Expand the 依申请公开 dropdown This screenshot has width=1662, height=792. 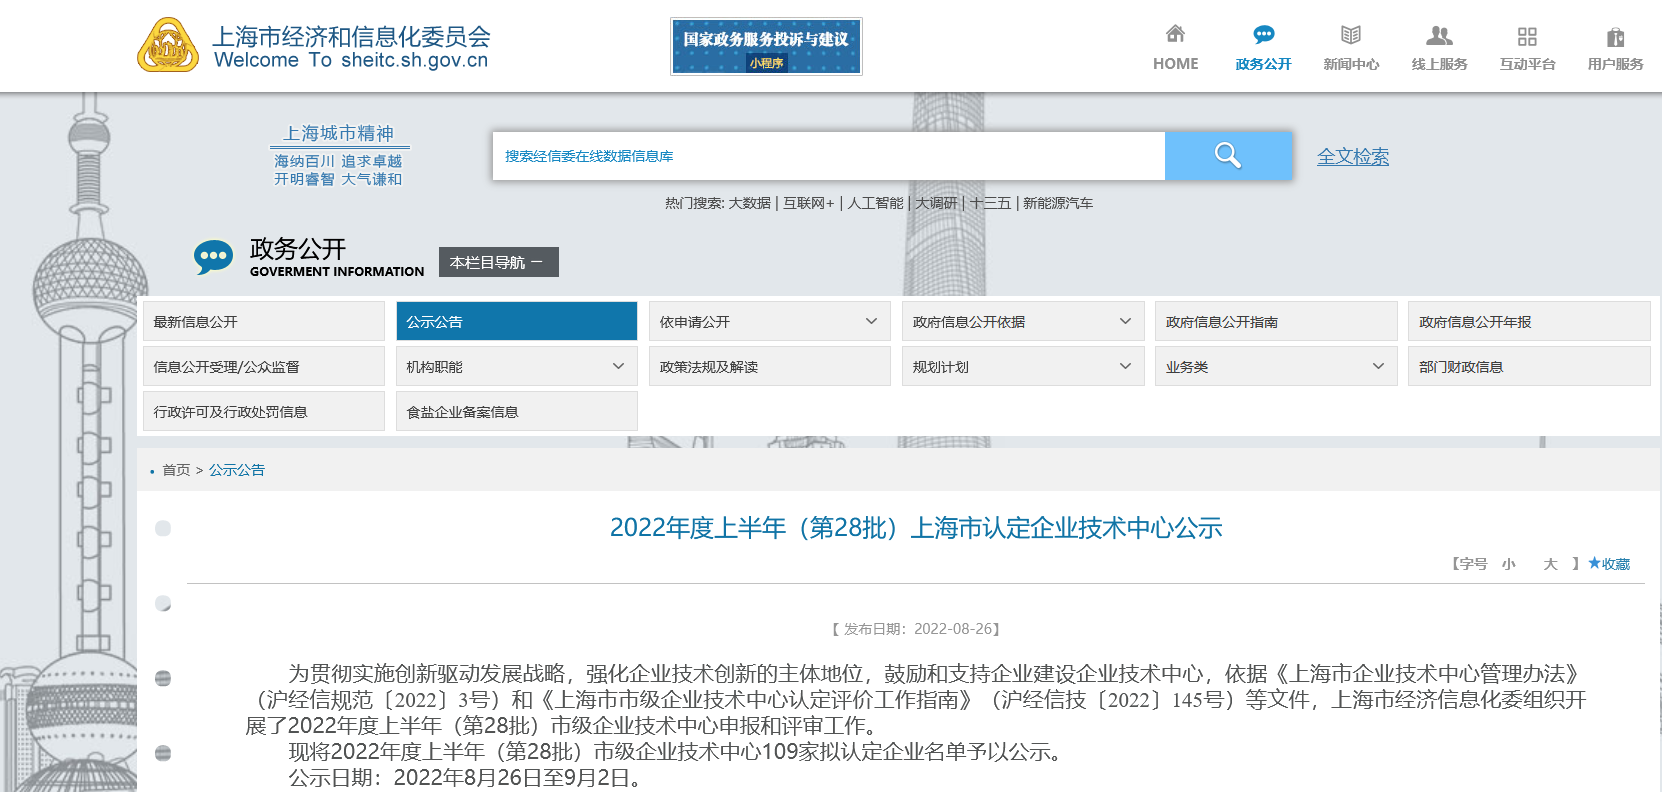[870, 321]
